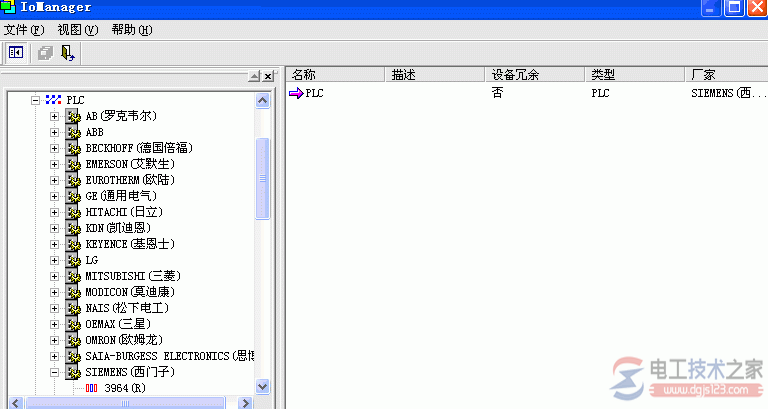Click the gear icon beside BECKHOFF(德国倍福)
Screen dimensions: 768x409
[73, 148]
